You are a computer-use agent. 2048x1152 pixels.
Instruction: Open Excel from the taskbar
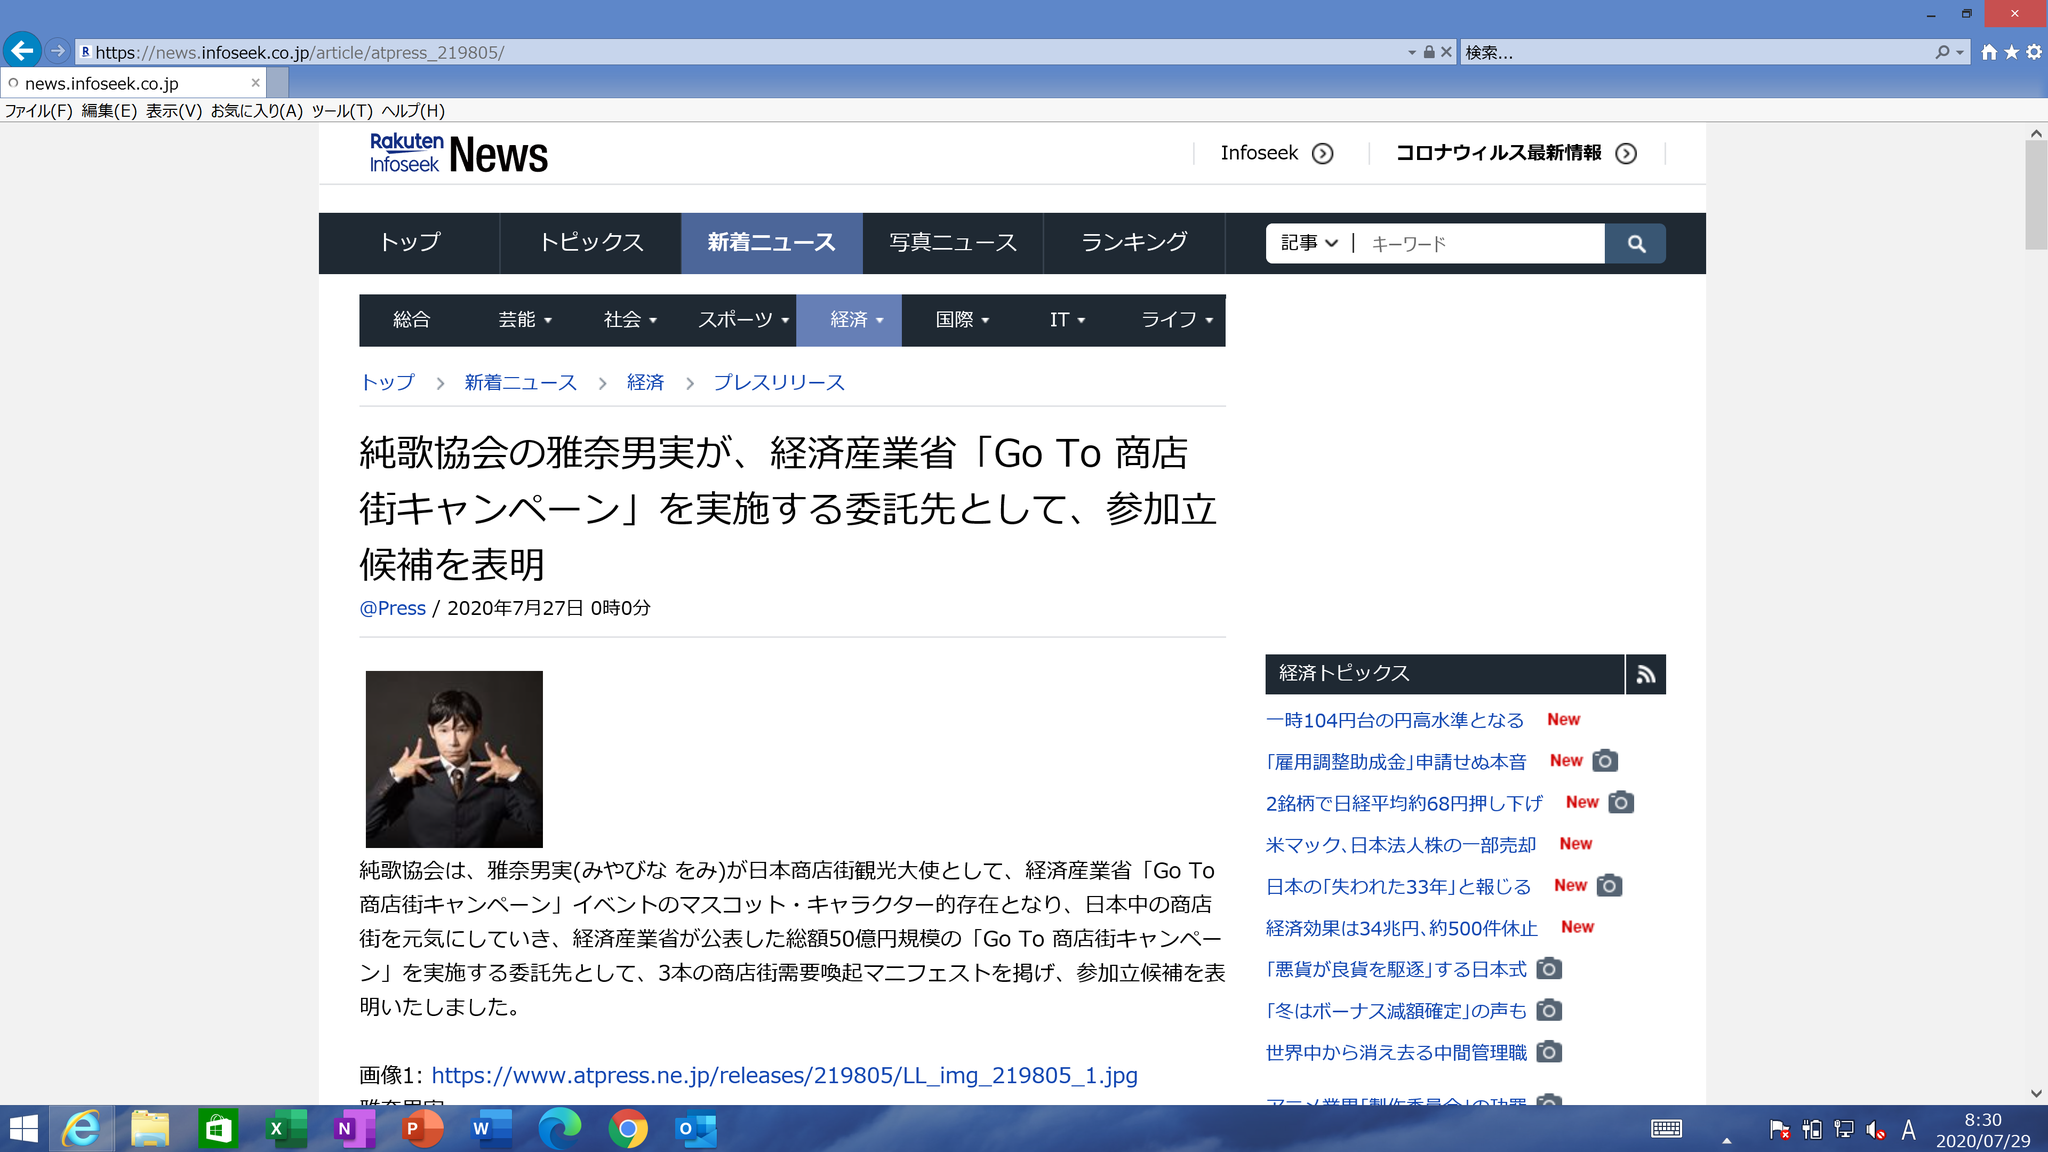(x=285, y=1129)
